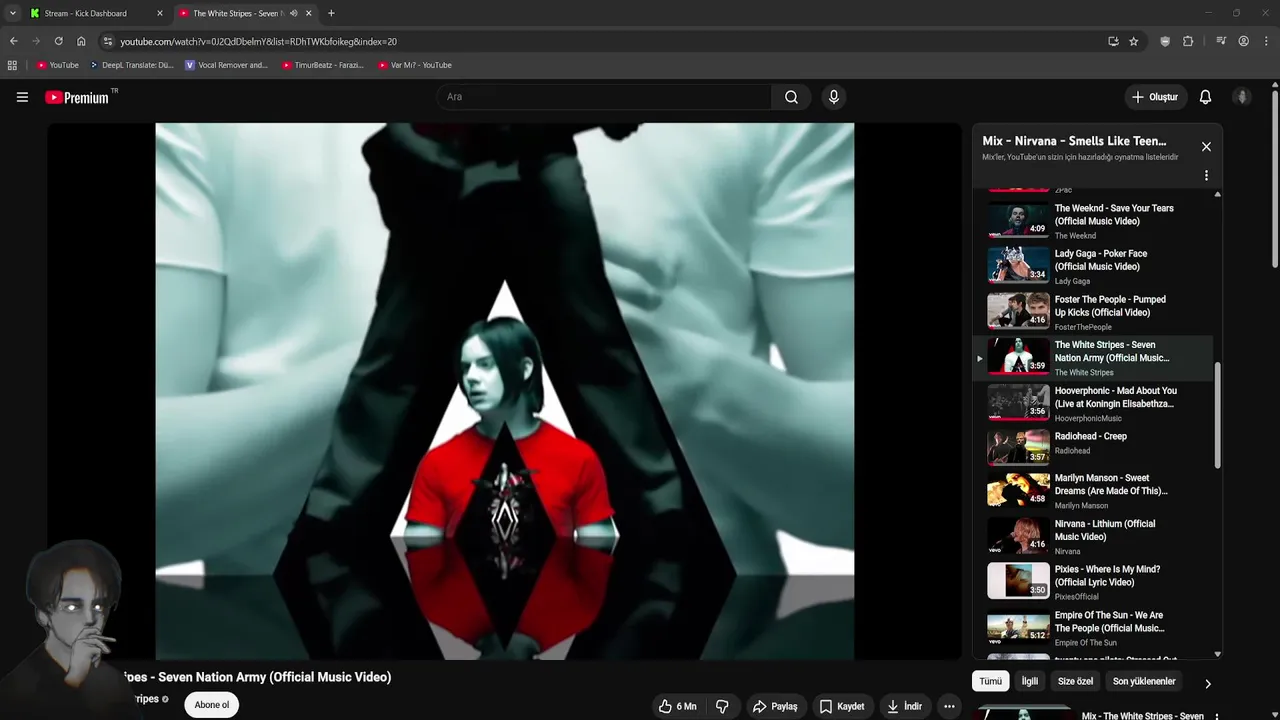Select the Tümü filter chip
Image resolution: width=1280 pixels, height=720 pixels.
(990, 681)
